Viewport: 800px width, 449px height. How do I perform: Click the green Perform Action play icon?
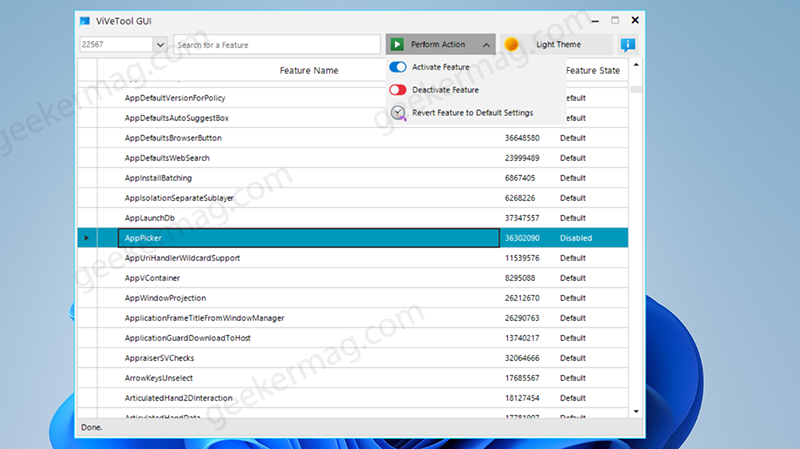click(x=397, y=44)
